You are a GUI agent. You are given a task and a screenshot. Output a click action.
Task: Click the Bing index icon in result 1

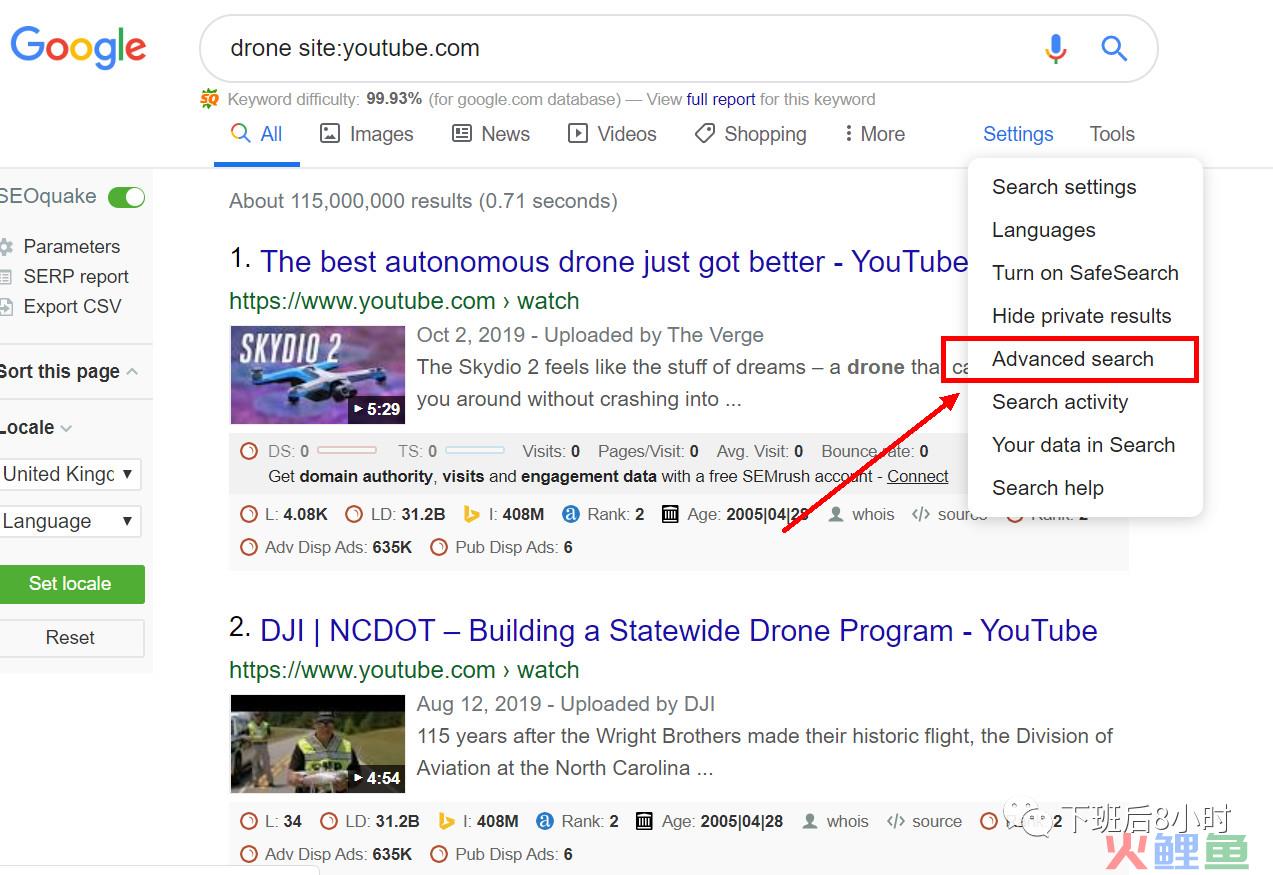[x=471, y=514]
